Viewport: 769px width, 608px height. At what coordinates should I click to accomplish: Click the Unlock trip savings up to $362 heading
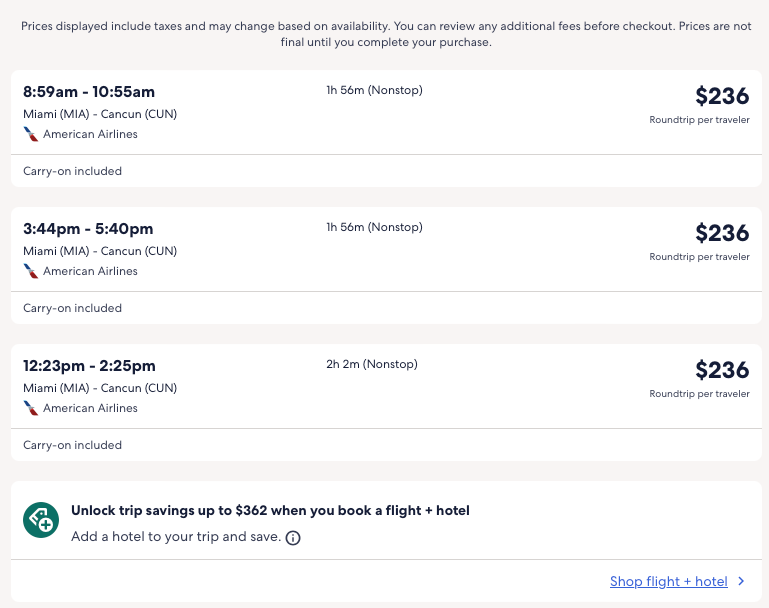[270, 511]
